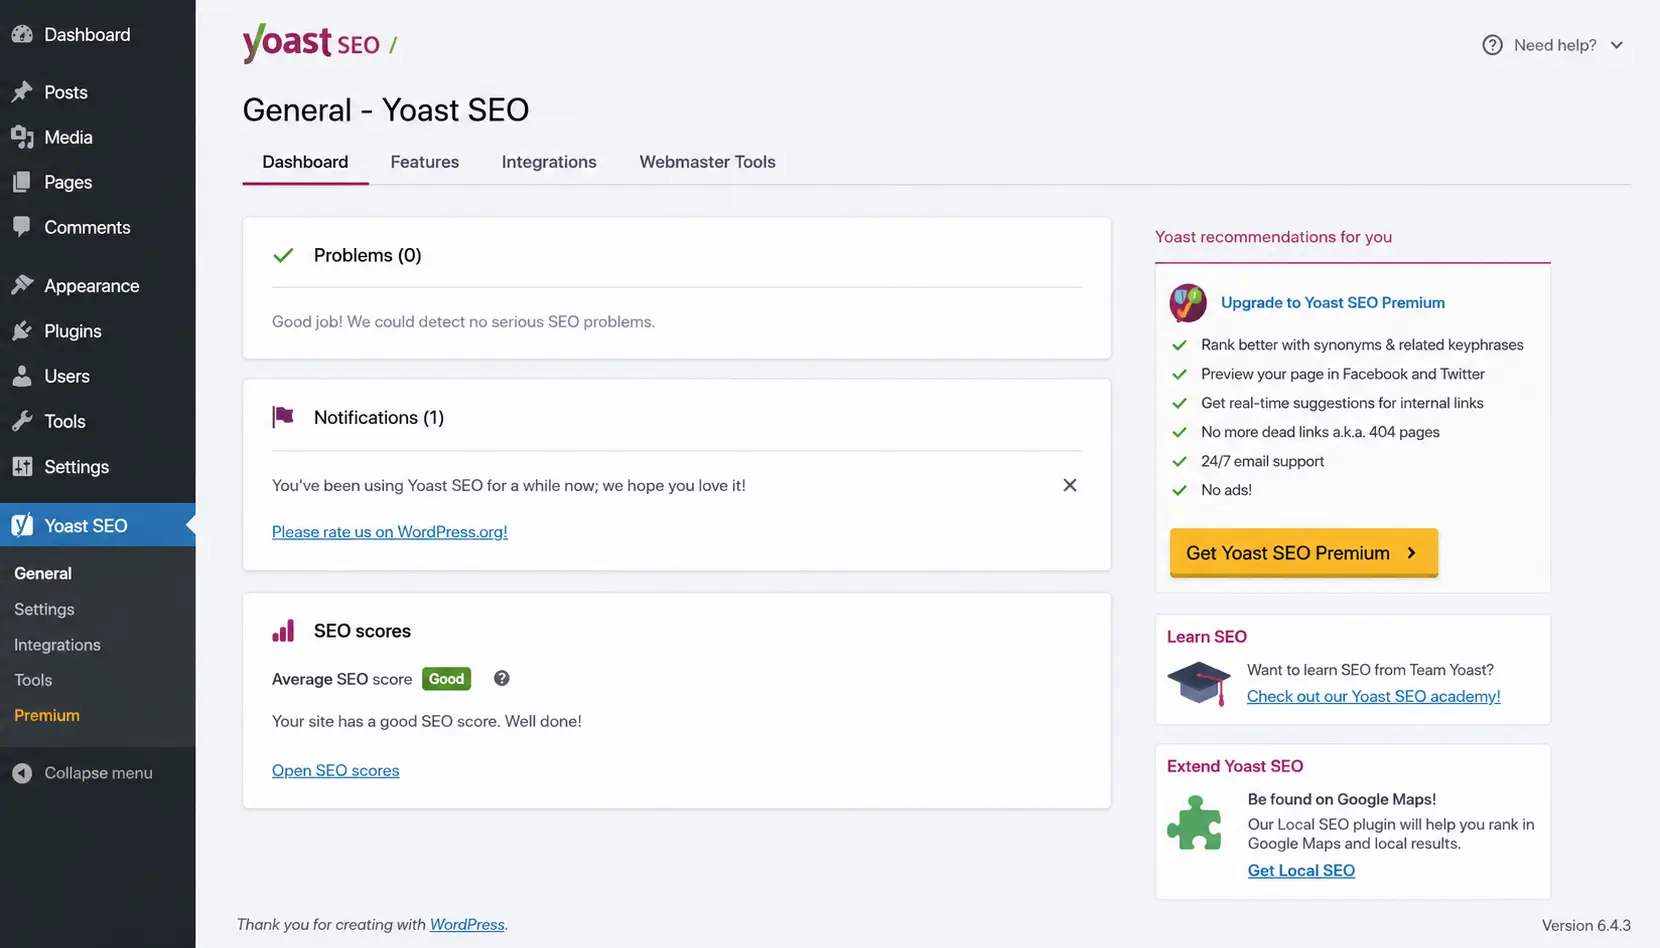Image resolution: width=1660 pixels, height=948 pixels.
Task: Click 'Good job! We could detect no serious SEO problems.'
Action: coord(463,322)
